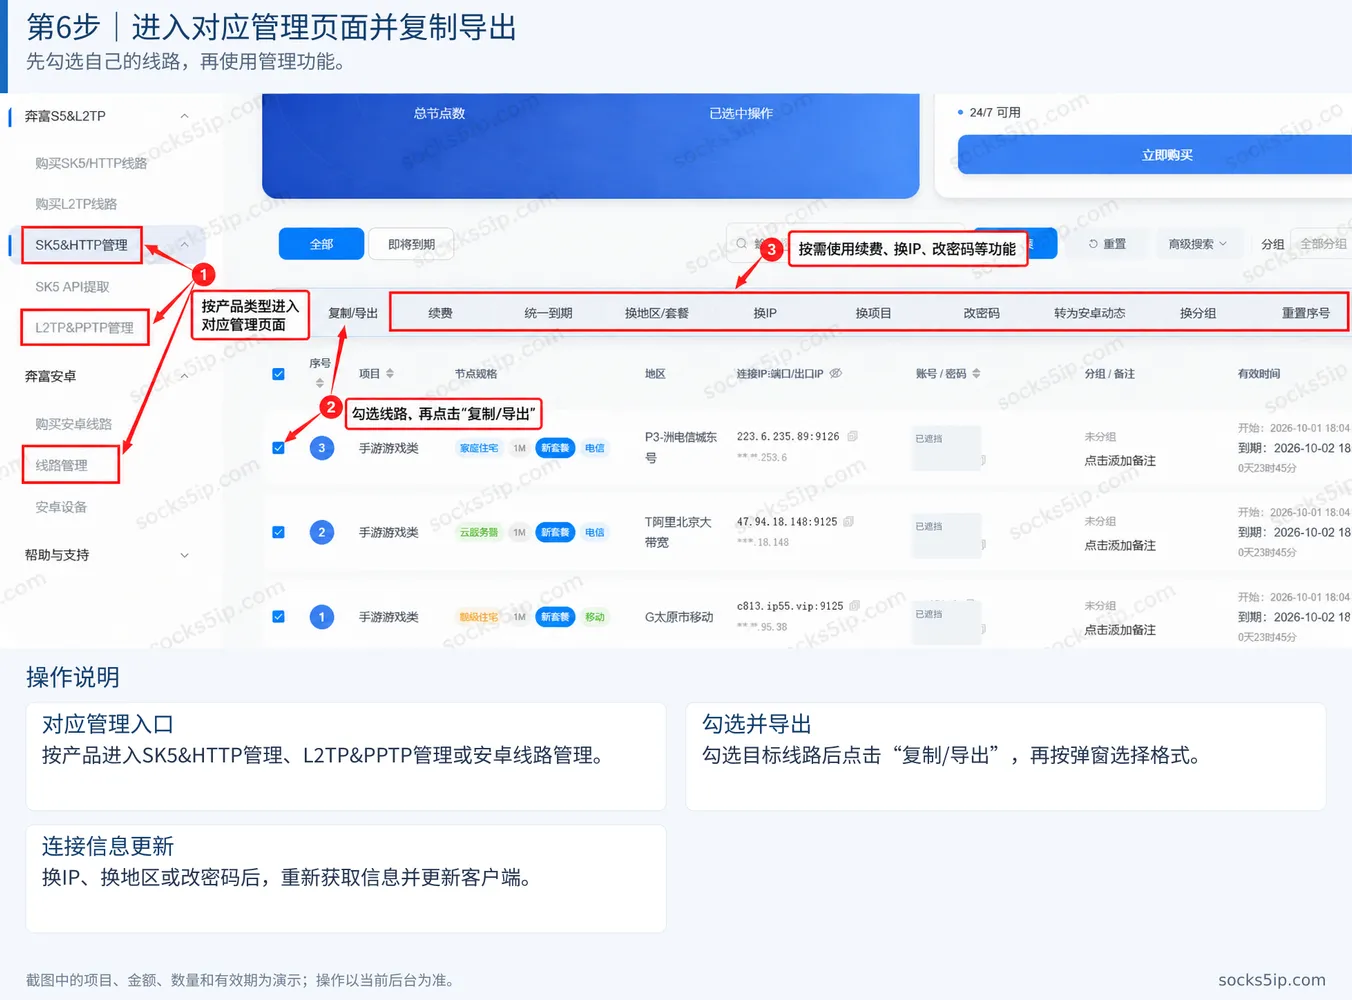1352x1000 pixels.
Task: Open 购买L2TP线路 in sidebar
Action: pyautogui.click(x=76, y=204)
